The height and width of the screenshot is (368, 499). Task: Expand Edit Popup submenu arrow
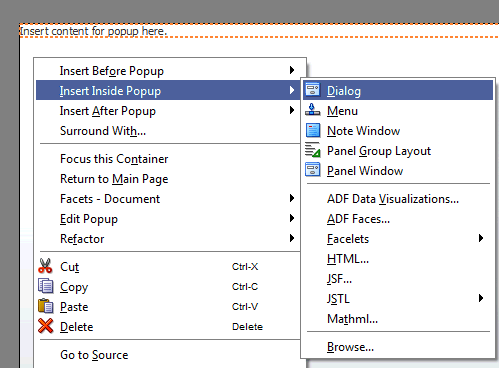click(292, 218)
